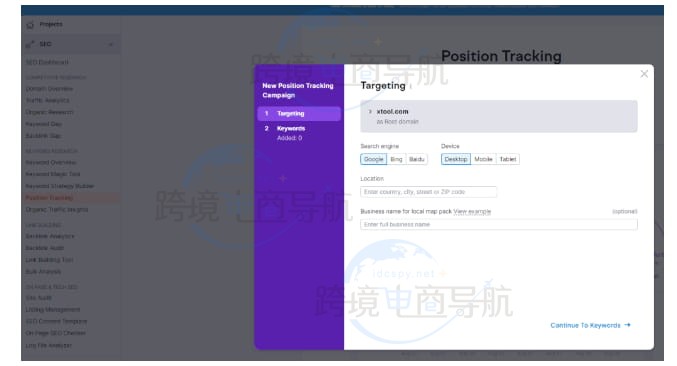Open Domain Overview in sidebar
The width and height of the screenshot is (677, 366).
pos(49,88)
